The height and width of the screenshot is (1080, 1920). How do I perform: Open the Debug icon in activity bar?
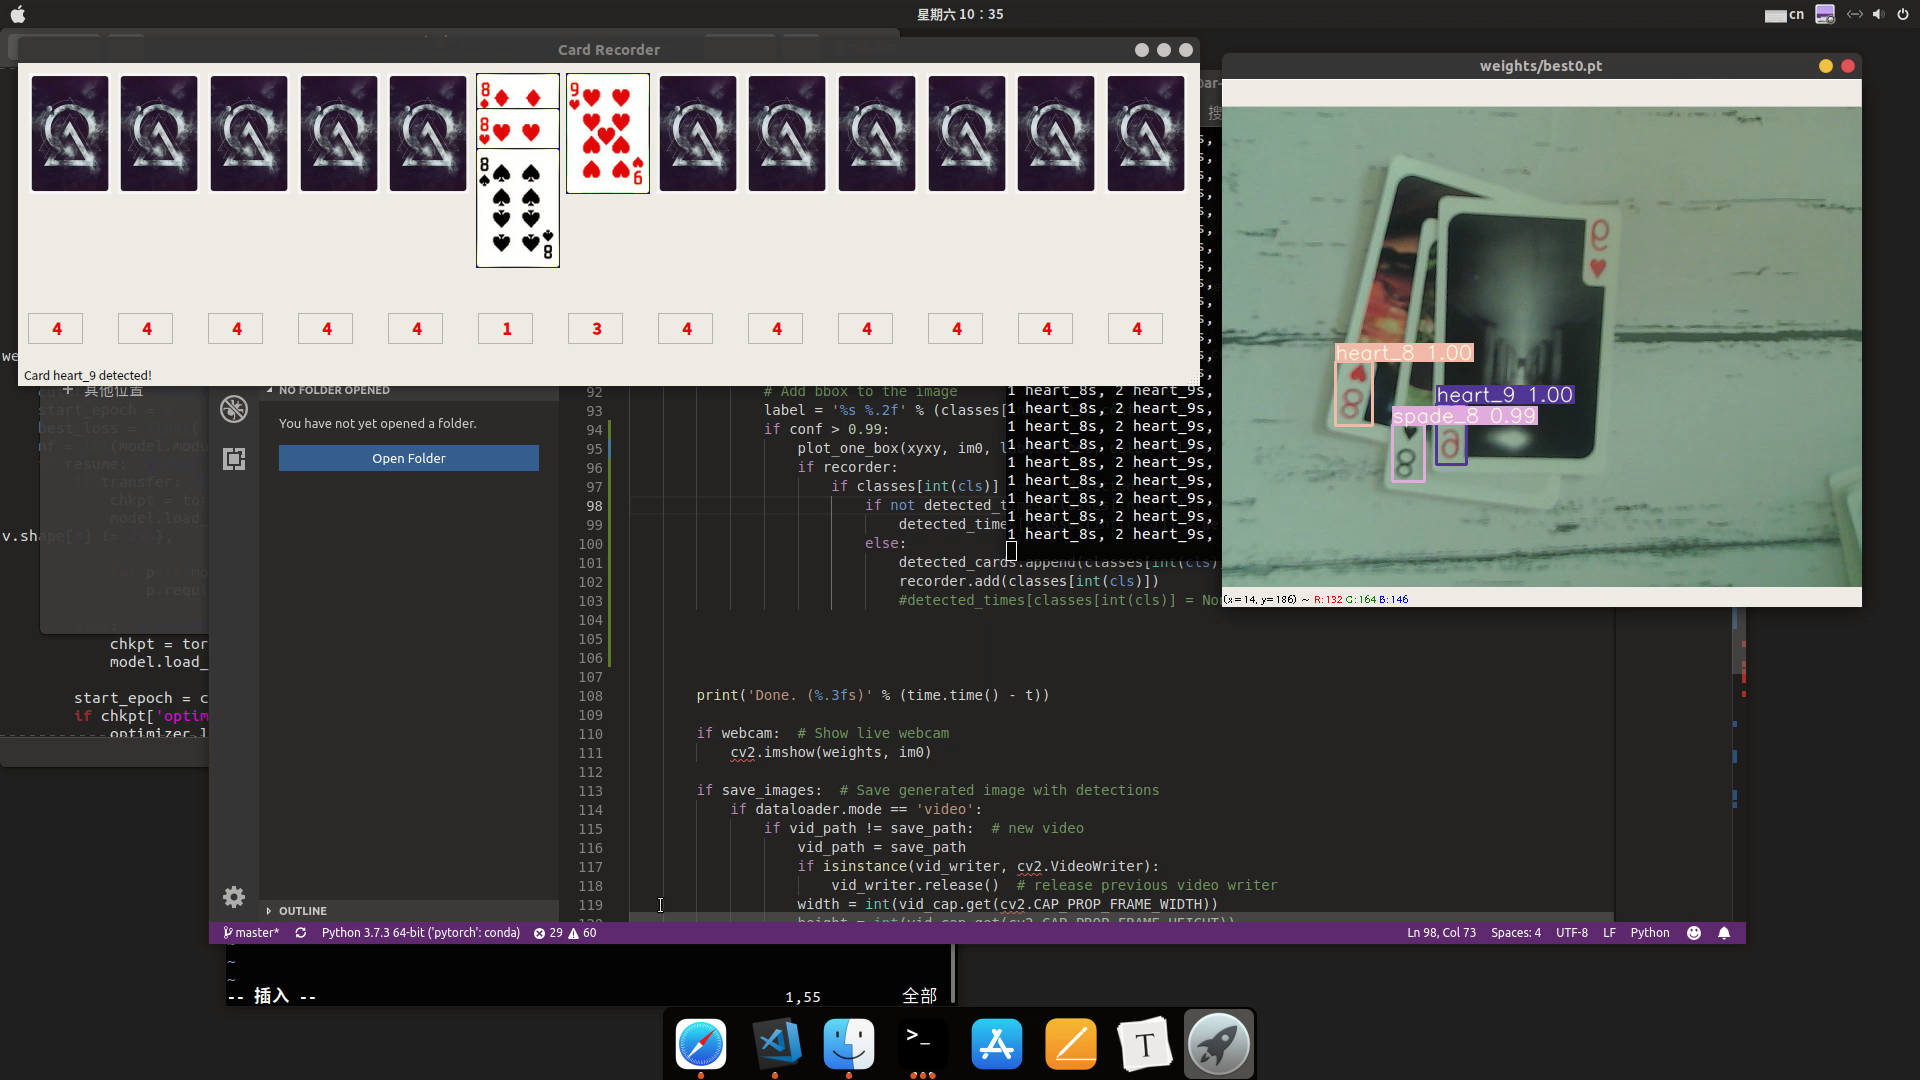234,409
